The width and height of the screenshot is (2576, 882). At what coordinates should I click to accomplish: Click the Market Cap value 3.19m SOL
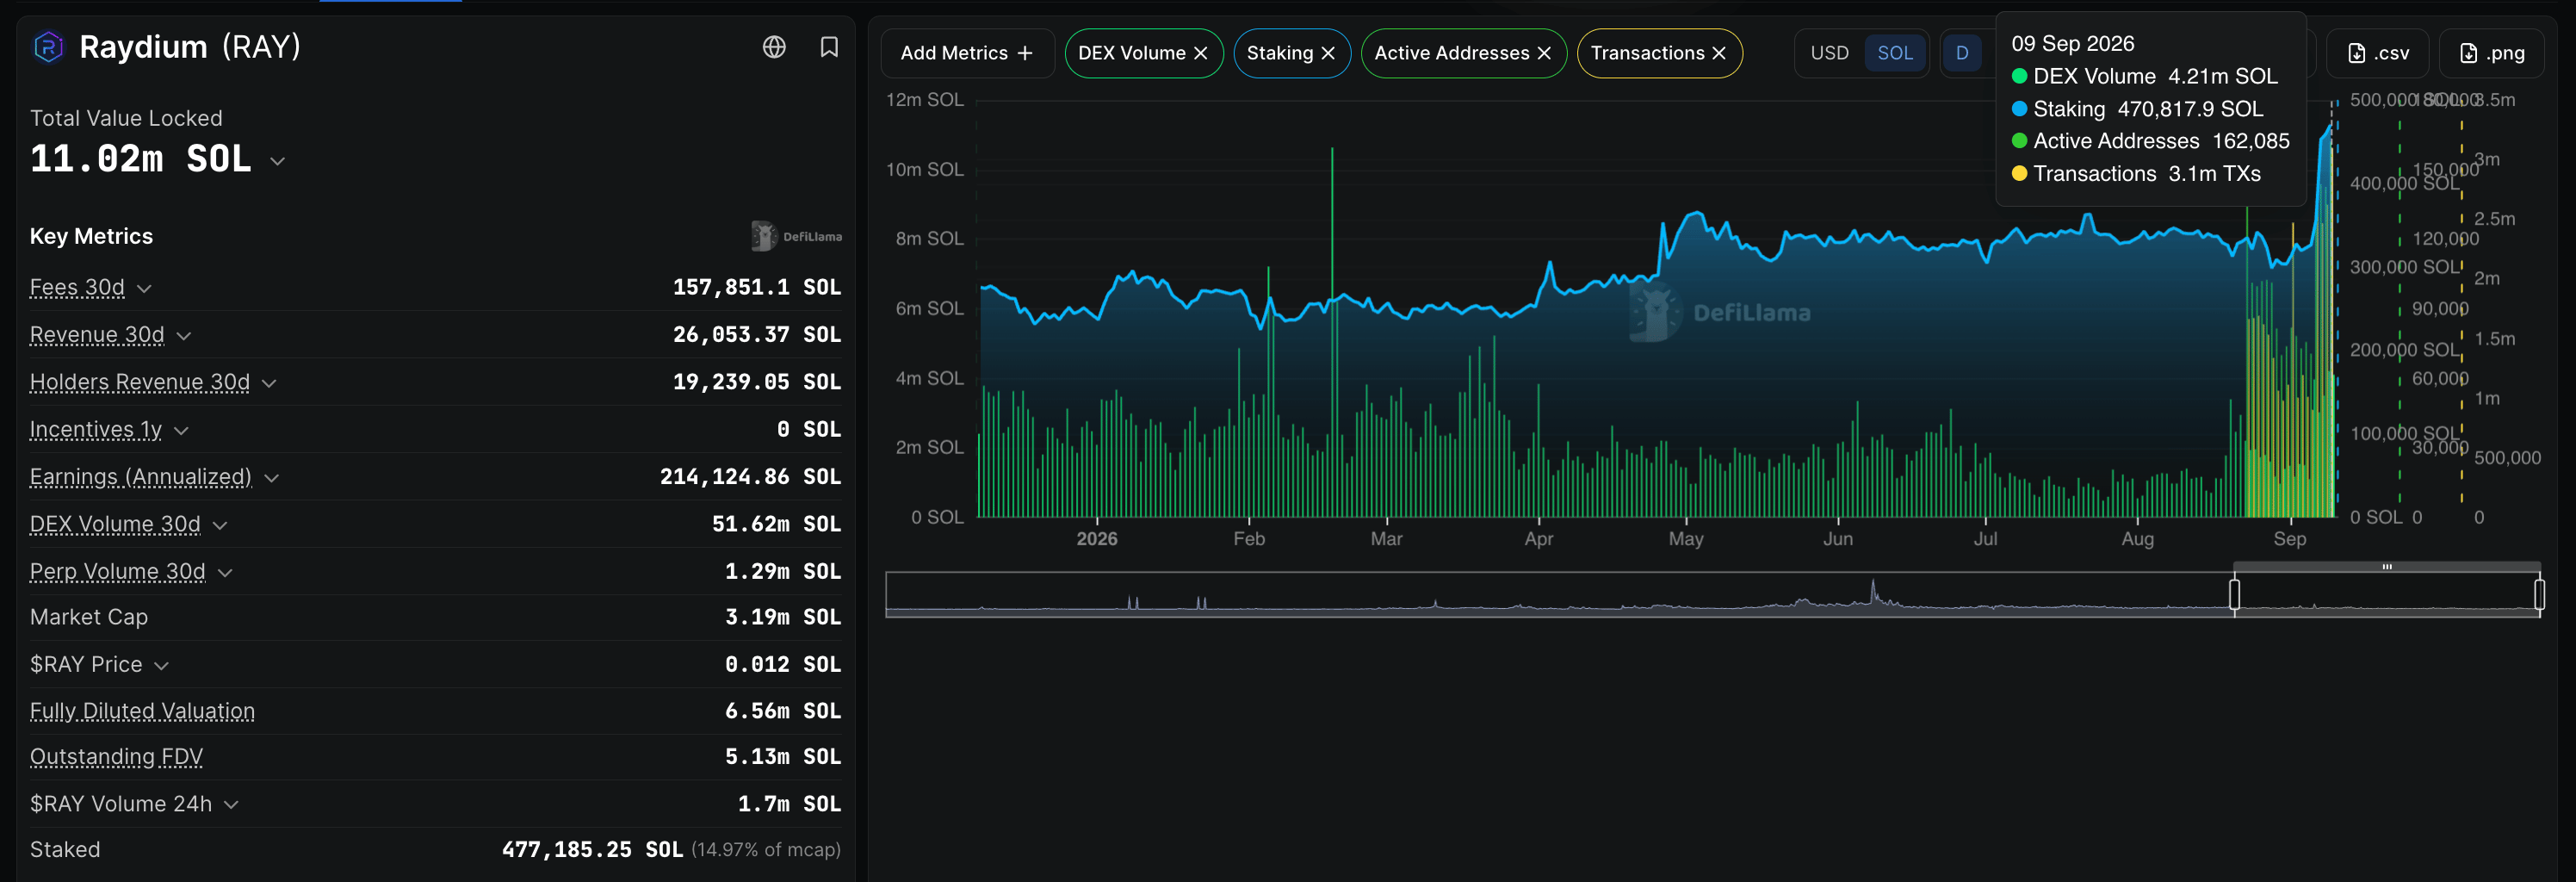point(783,617)
